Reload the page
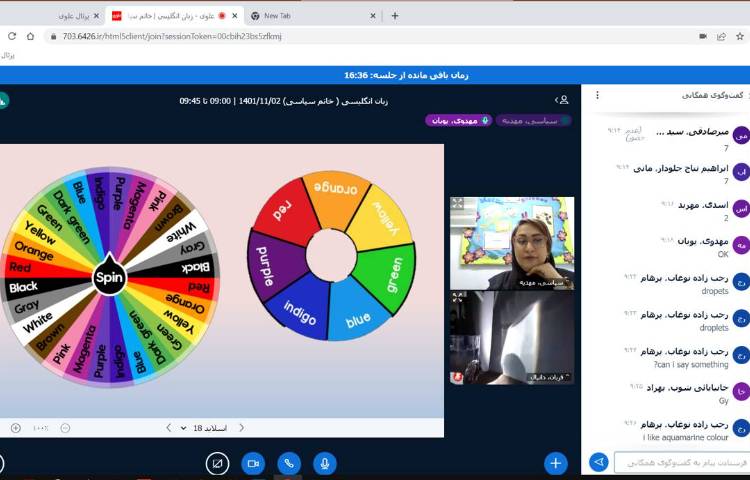Viewport: 750px width, 480px height. click(x=12, y=36)
